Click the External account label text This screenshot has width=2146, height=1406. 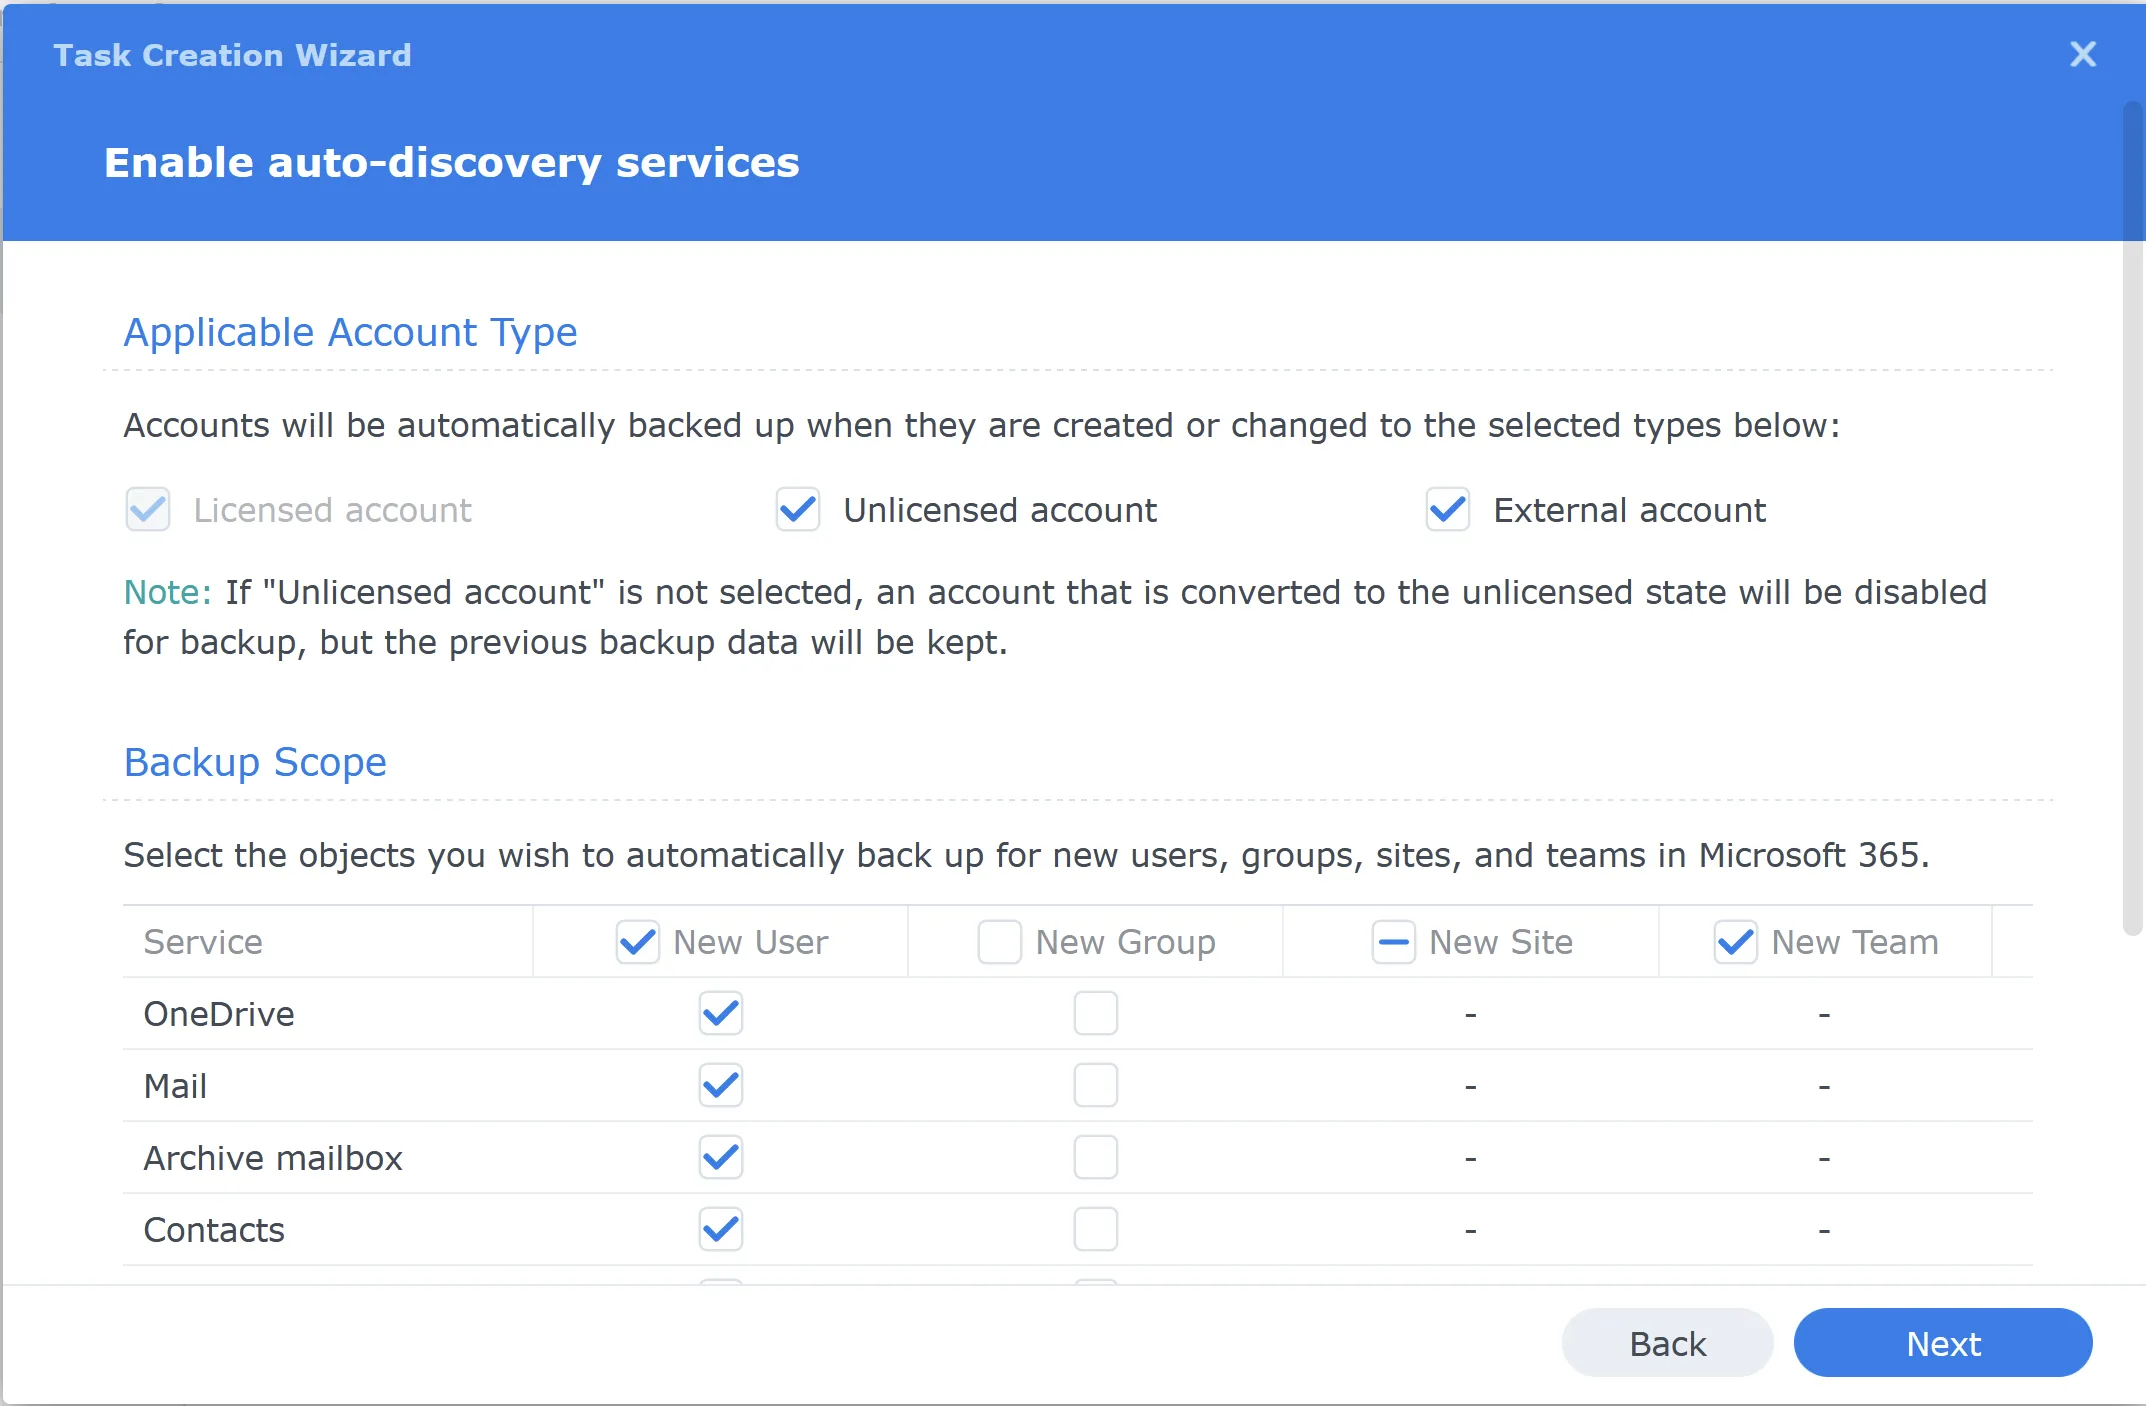pos(1629,510)
